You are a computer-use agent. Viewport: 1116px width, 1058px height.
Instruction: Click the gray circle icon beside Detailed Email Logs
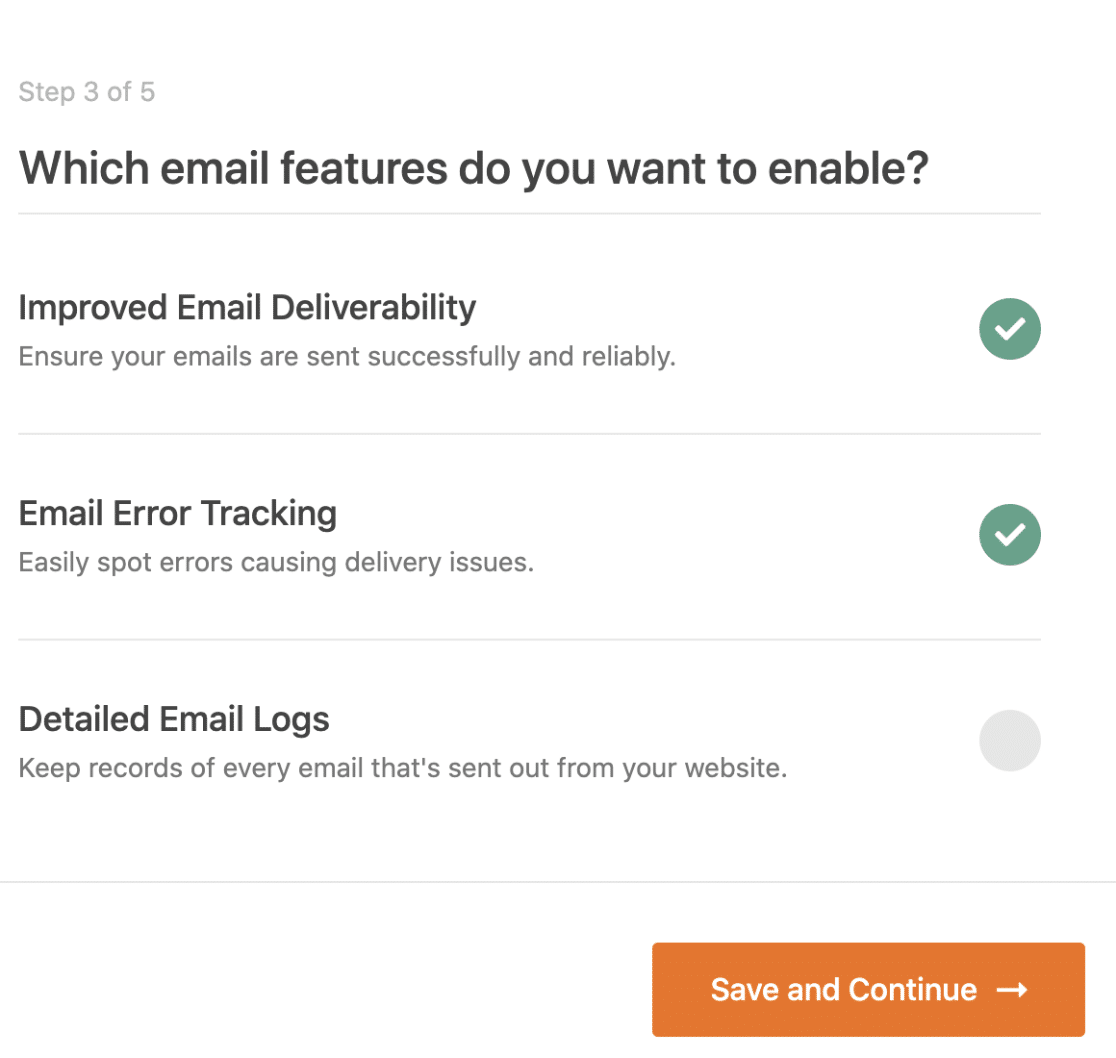pos(1009,741)
